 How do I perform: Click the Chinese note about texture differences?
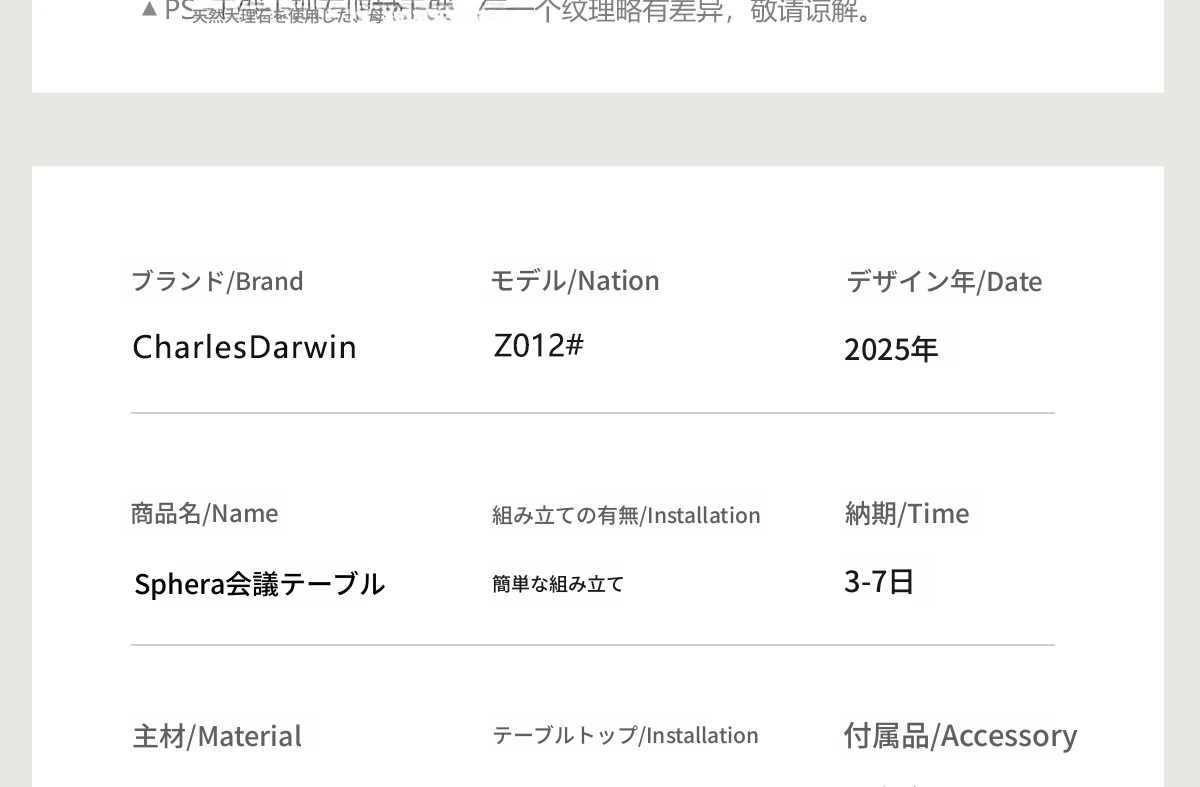tap(700, 11)
